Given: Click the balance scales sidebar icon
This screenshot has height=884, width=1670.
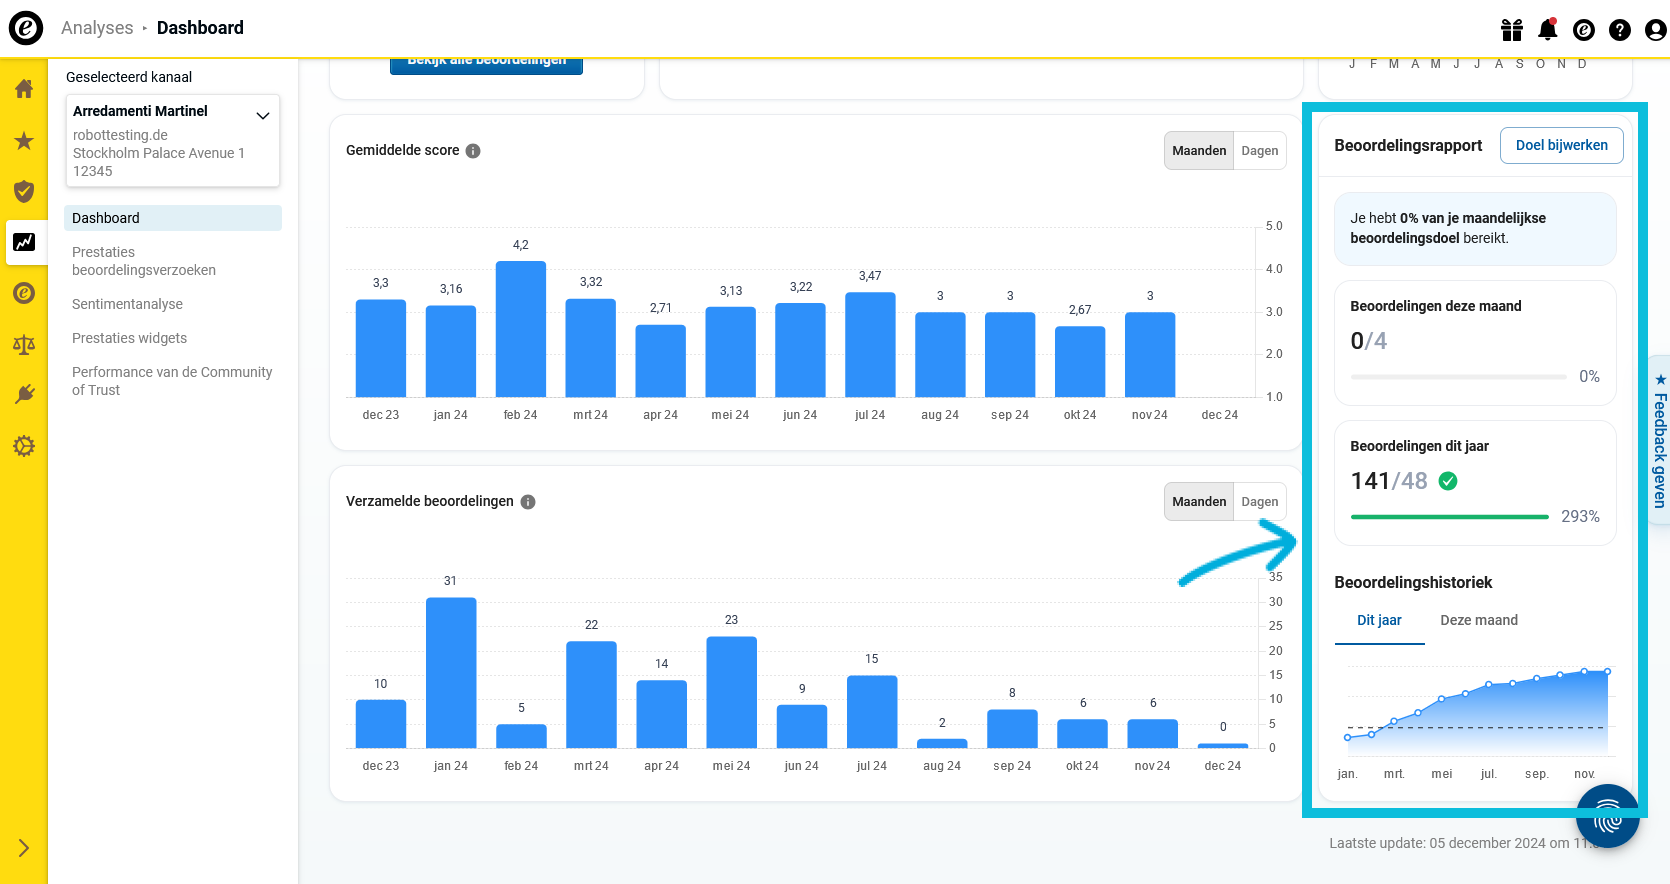Looking at the screenshot, I should [x=24, y=345].
